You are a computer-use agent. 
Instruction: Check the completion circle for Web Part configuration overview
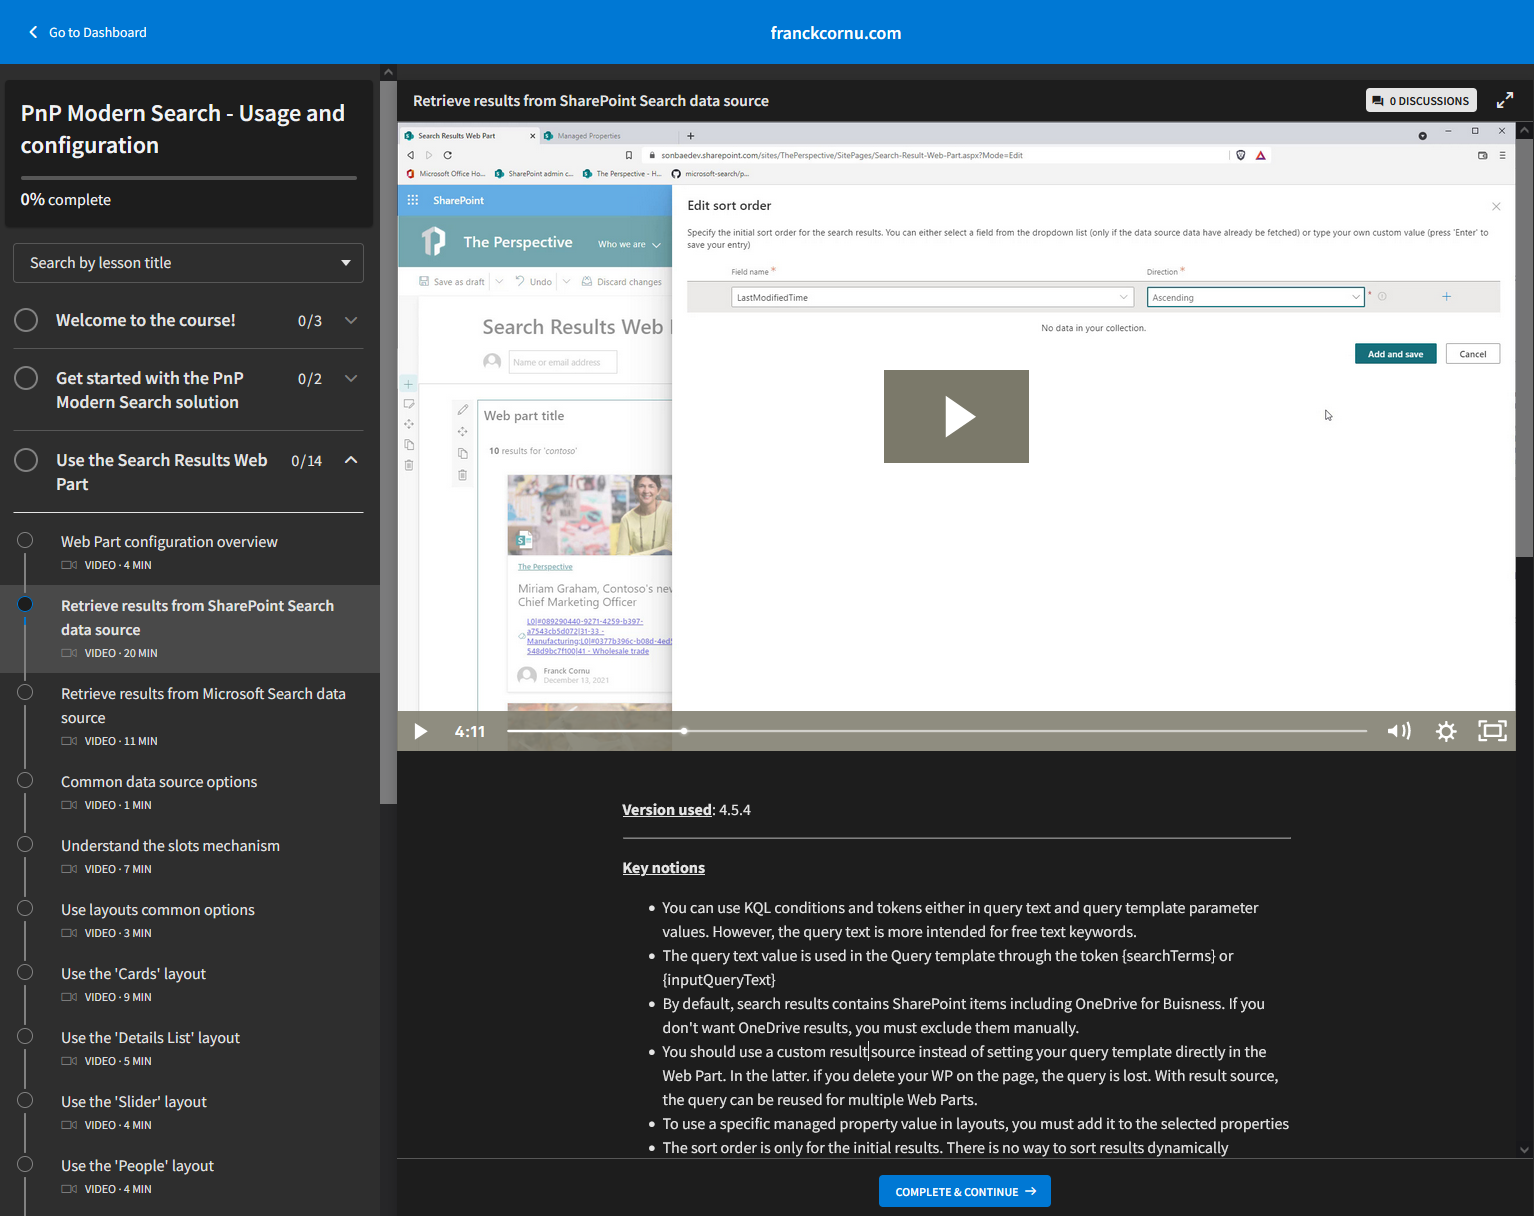click(25, 539)
